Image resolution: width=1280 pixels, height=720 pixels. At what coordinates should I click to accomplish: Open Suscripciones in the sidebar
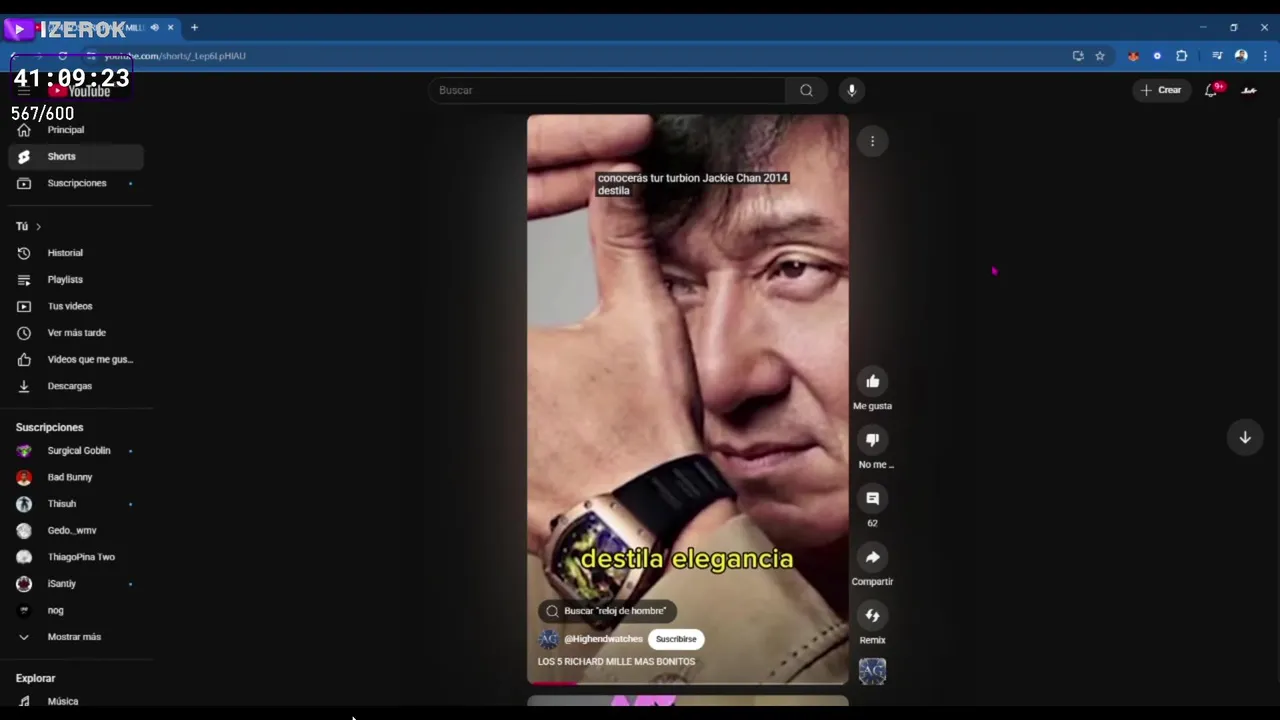point(76,183)
